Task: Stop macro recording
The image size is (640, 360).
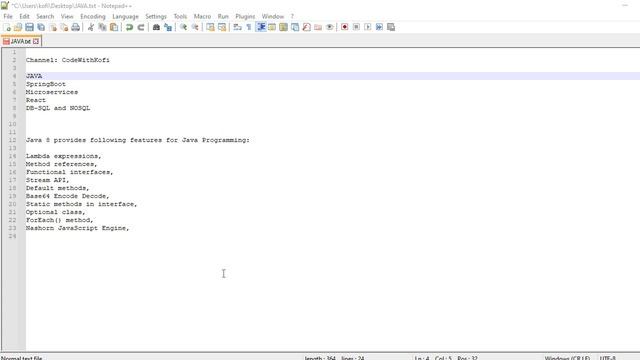Action: pyautogui.click(x=356, y=27)
